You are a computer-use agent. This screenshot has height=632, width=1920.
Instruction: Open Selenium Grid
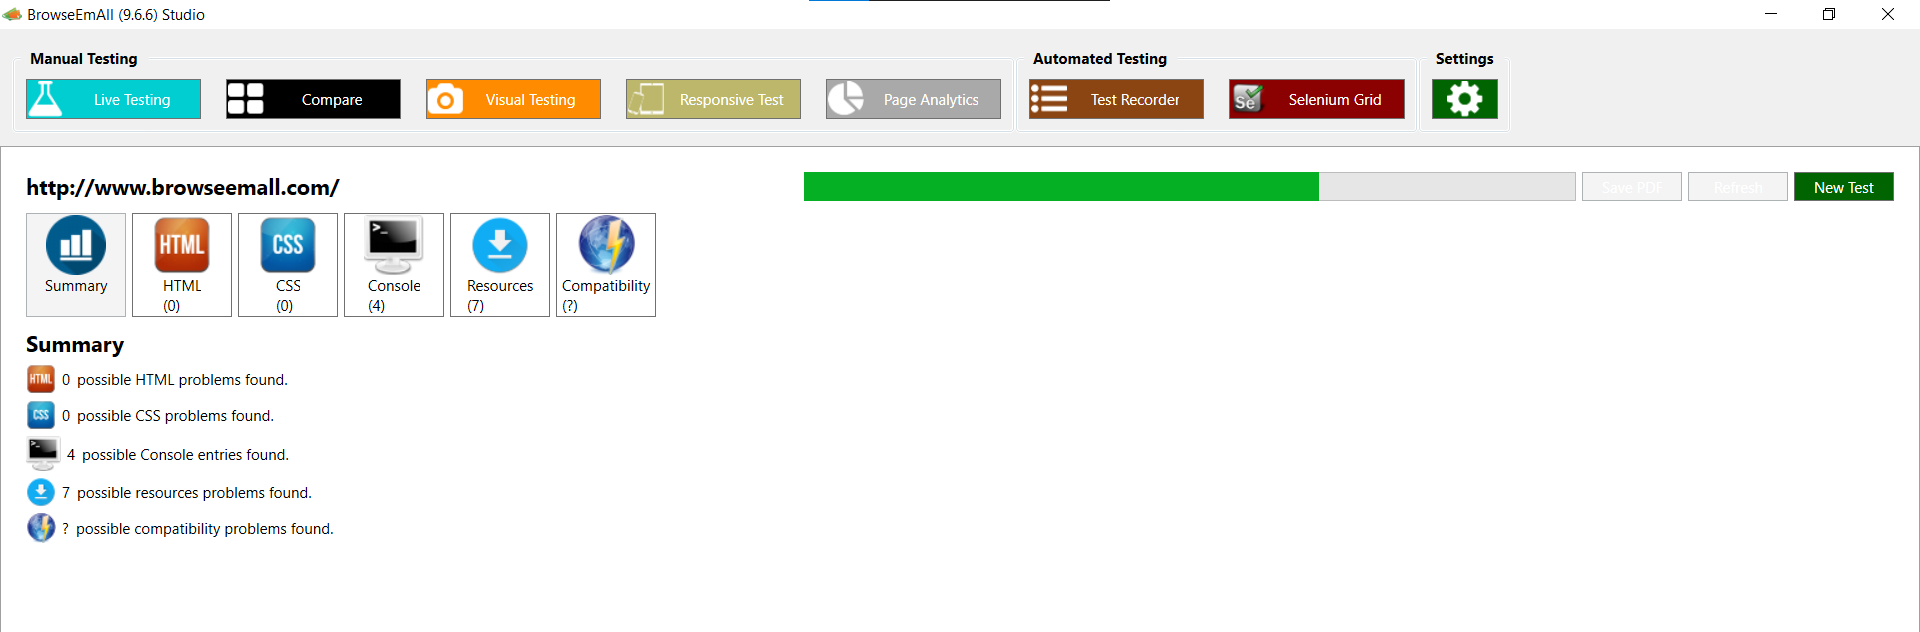[x=1316, y=99]
